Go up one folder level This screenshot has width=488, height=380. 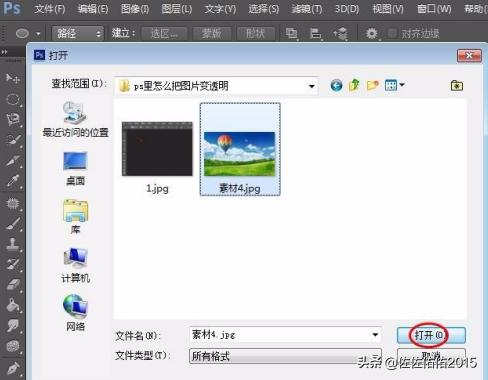(354, 85)
